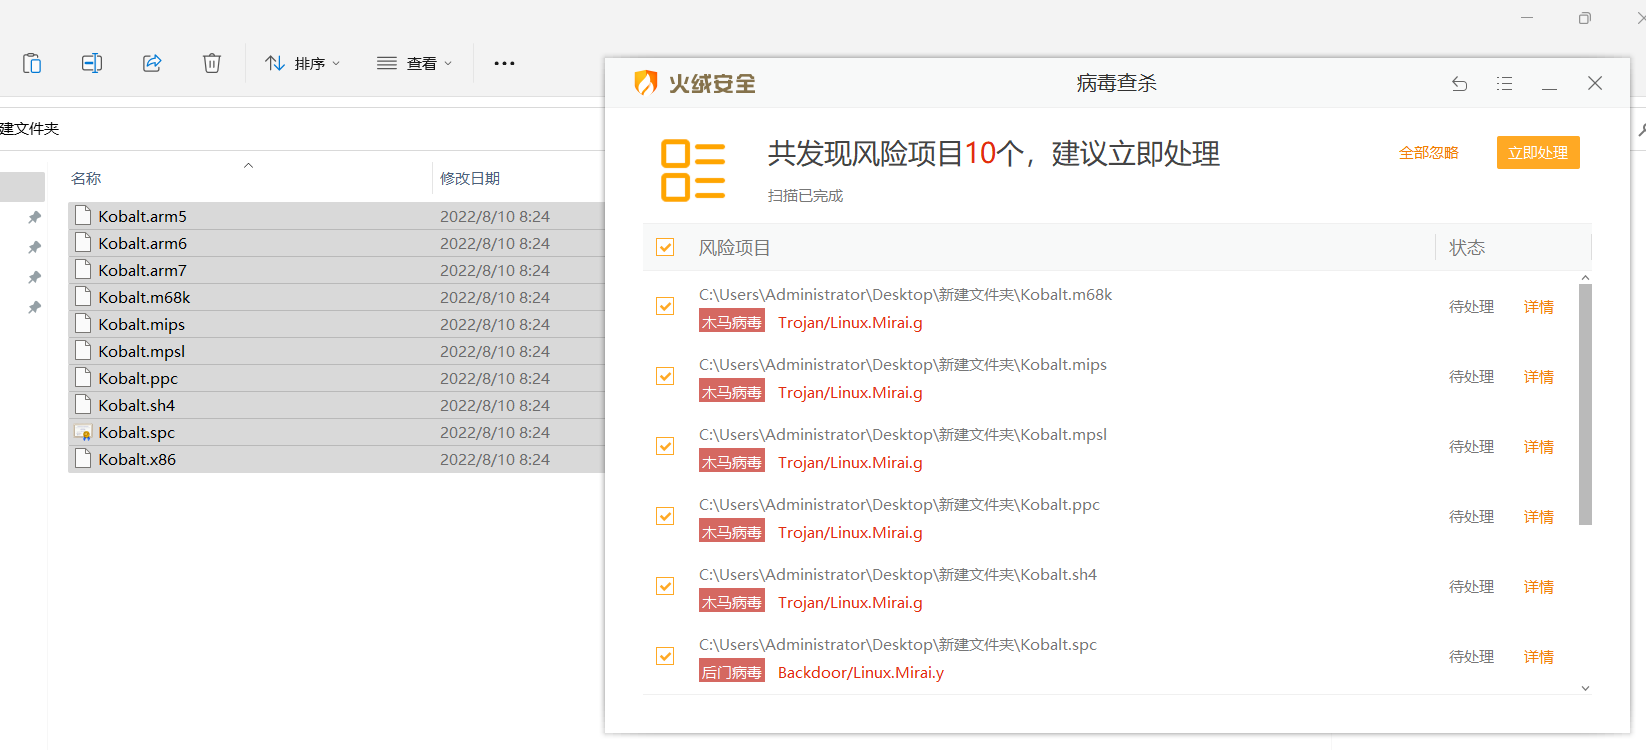This screenshot has width=1646, height=750.
Task: Toggle the select-all 风险项目 checkbox
Action: pos(665,247)
